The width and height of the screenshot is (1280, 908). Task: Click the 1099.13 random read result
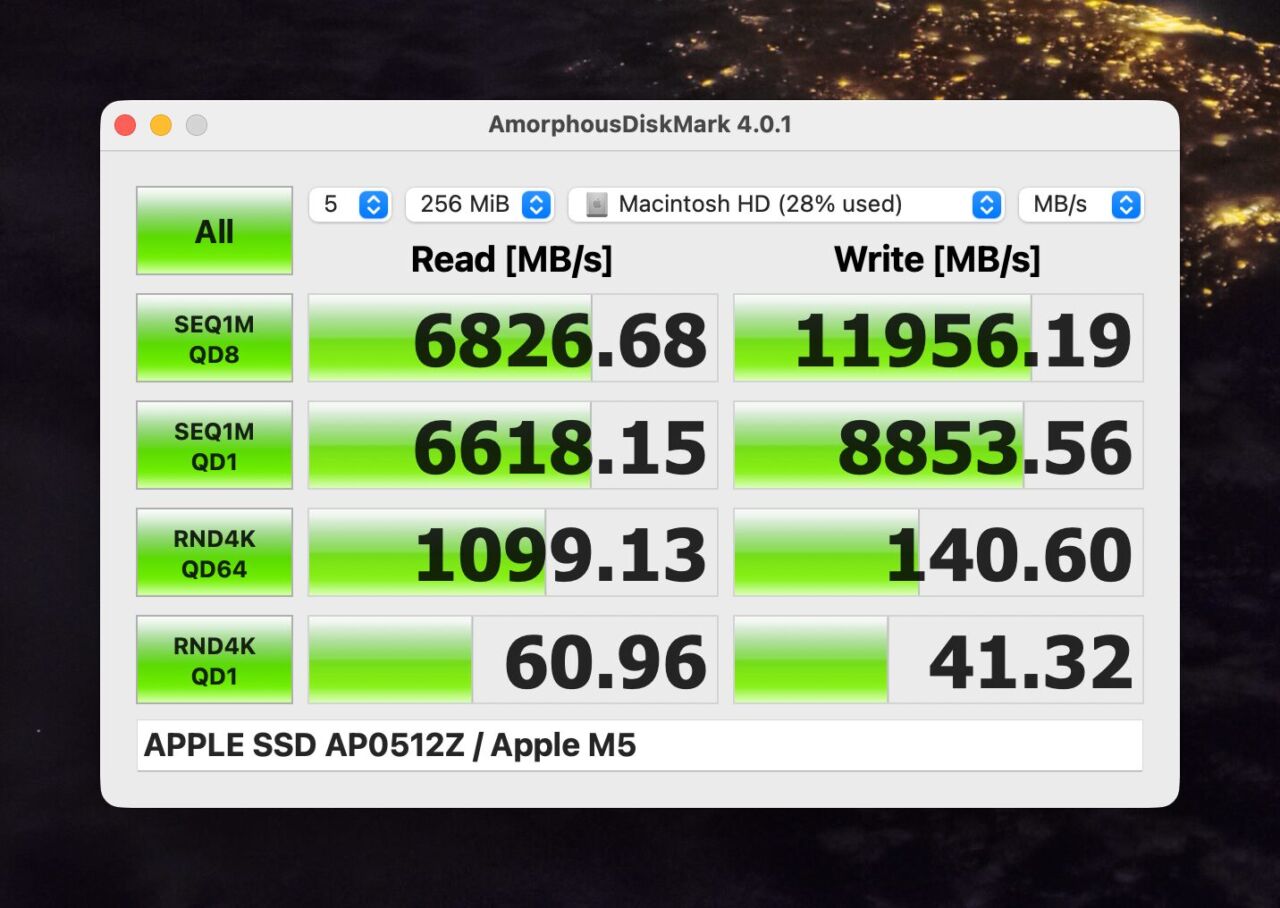513,552
